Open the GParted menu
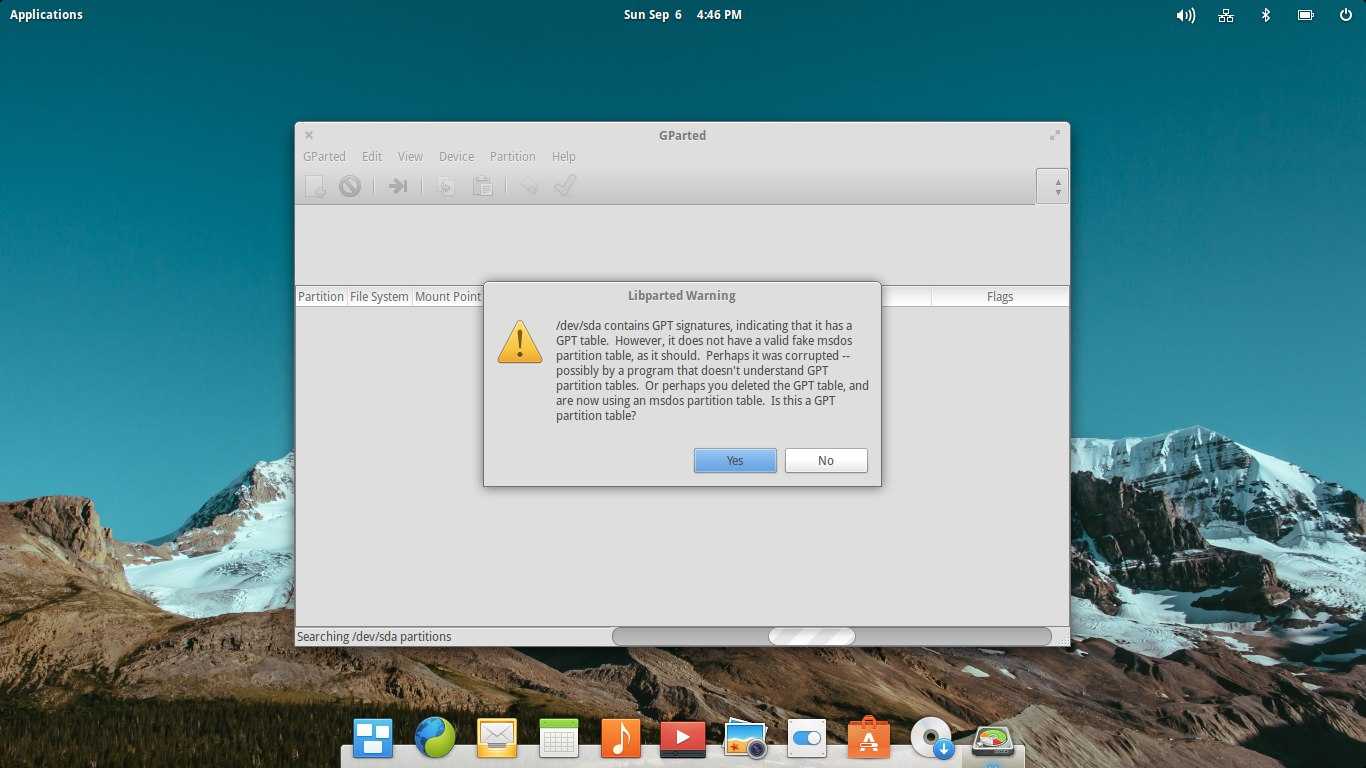Screen dimensions: 1366x768 (x=324, y=157)
